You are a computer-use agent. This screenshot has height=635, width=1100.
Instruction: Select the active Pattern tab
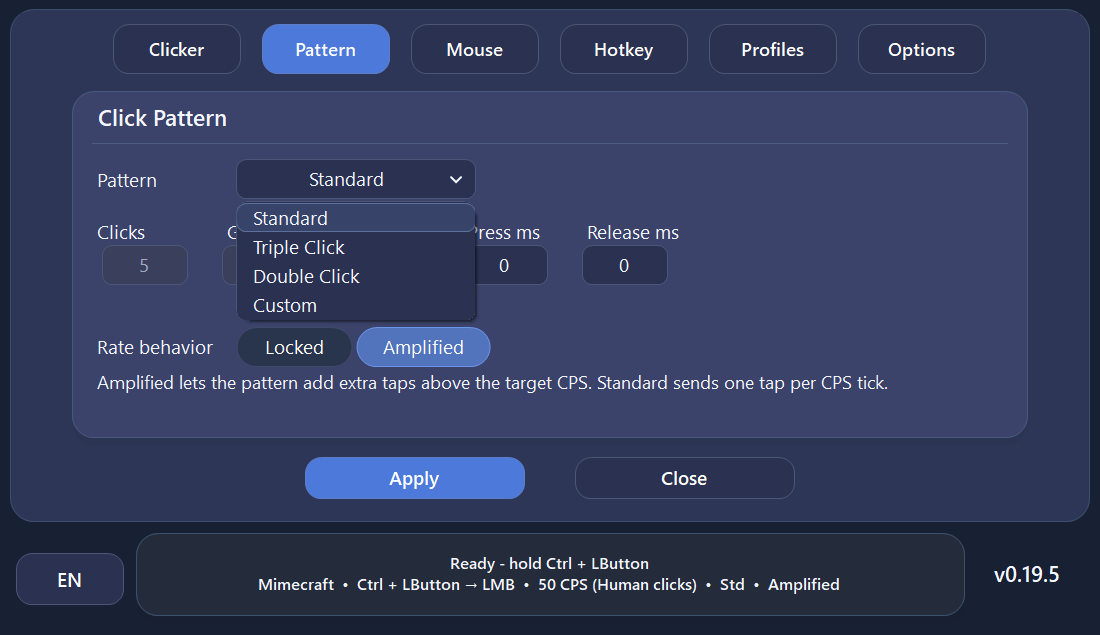pyautogui.click(x=326, y=49)
